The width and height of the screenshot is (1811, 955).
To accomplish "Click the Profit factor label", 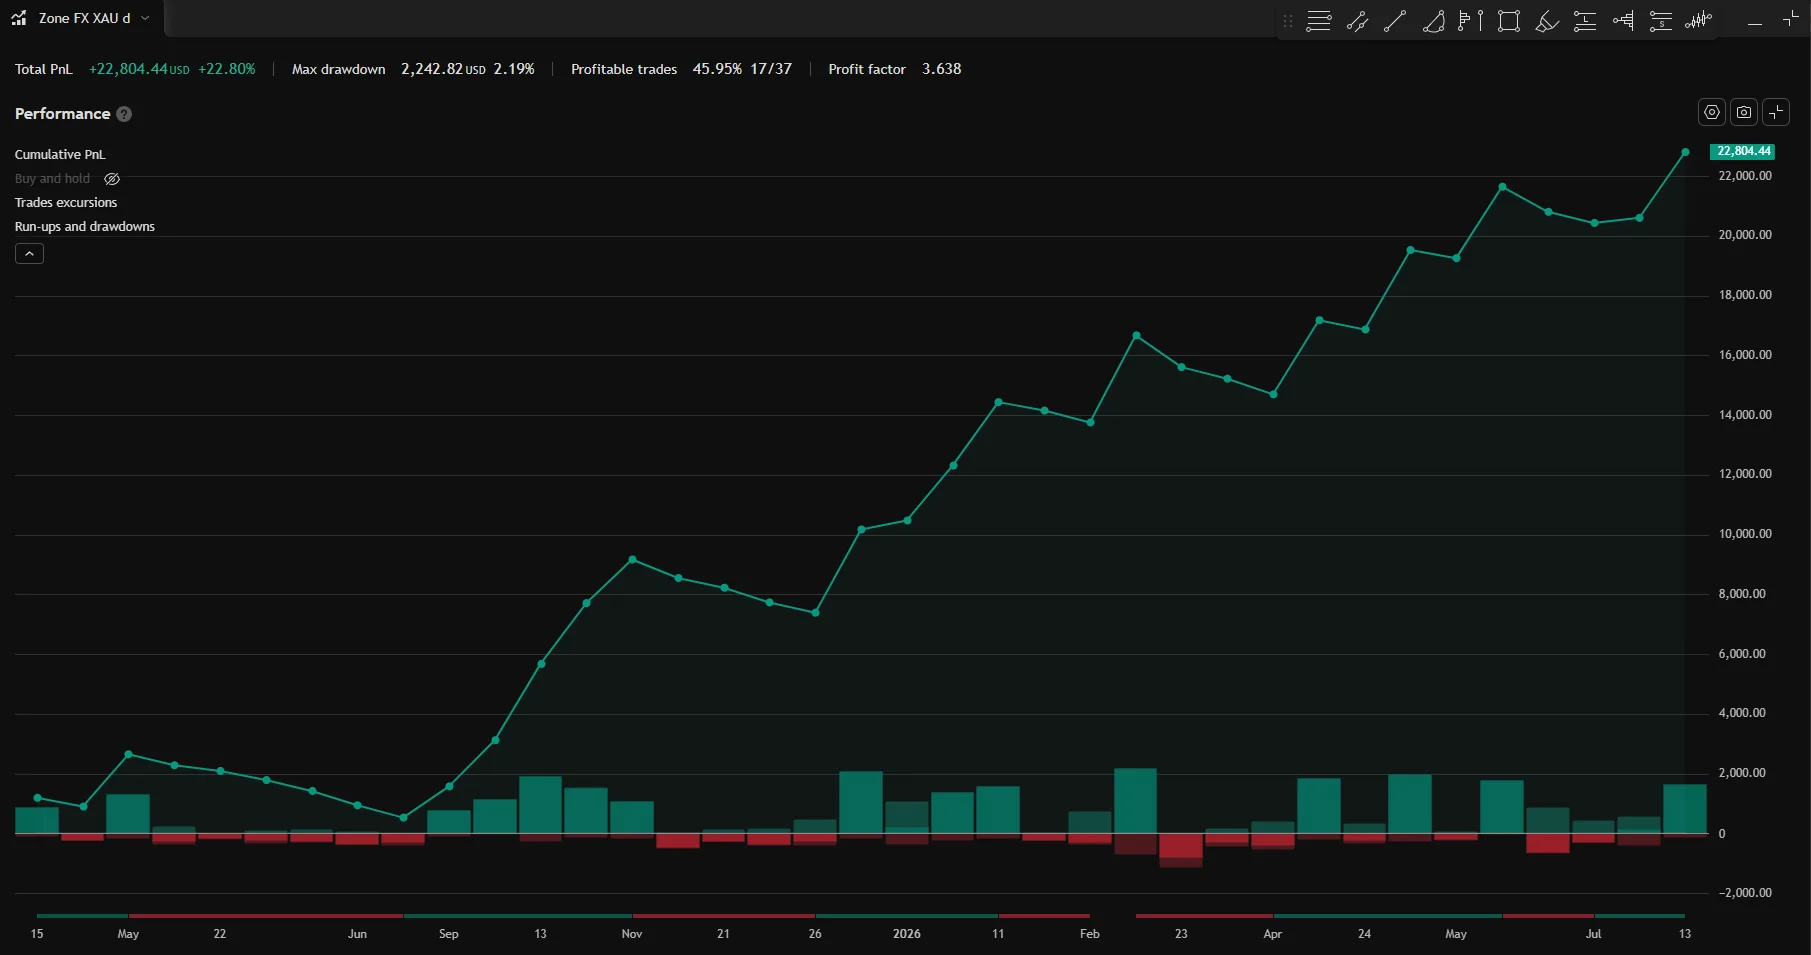I will pos(867,69).
